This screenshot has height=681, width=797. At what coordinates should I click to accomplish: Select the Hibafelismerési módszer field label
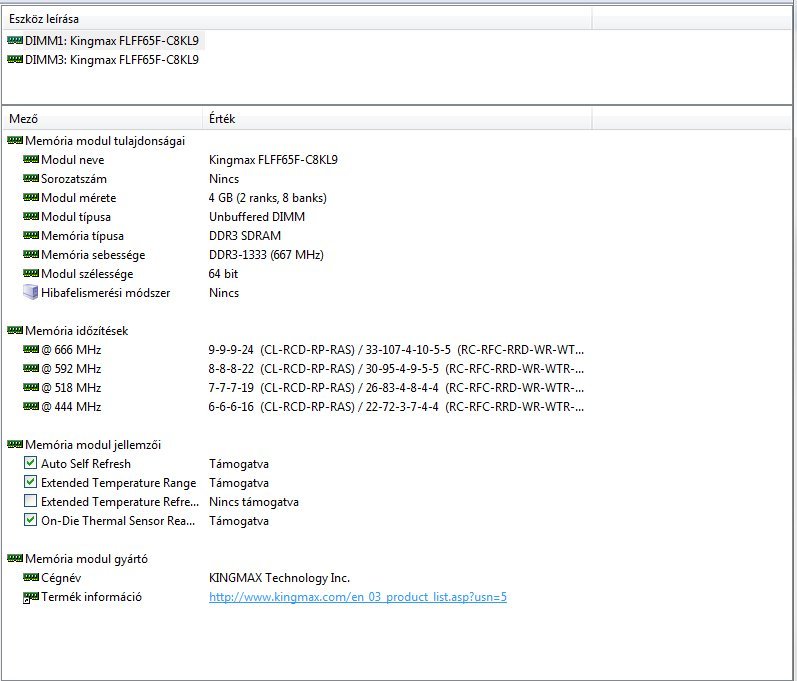click(x=106, y=293)
